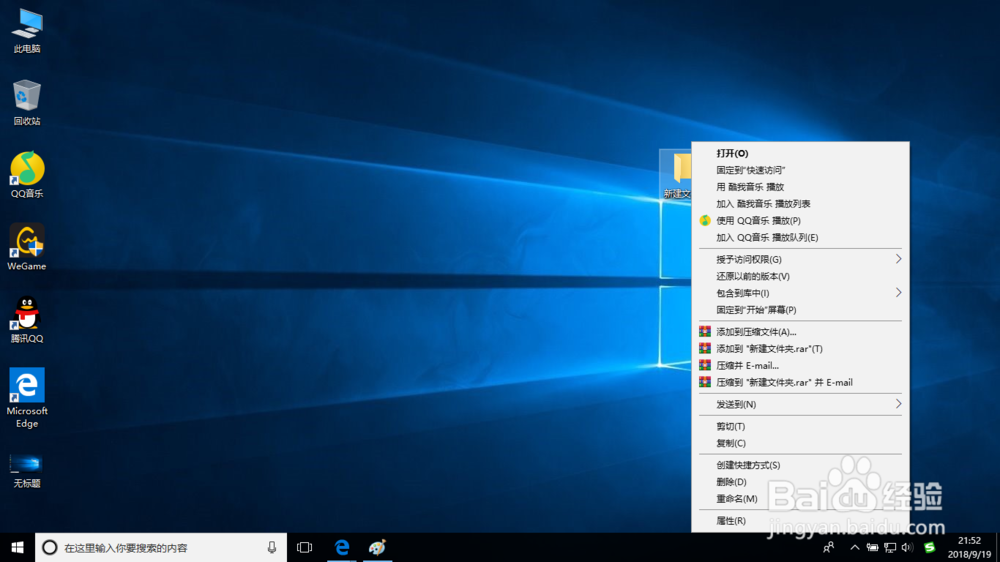
Task: Click the microphone icon in search box
Action: coord(272,547)
